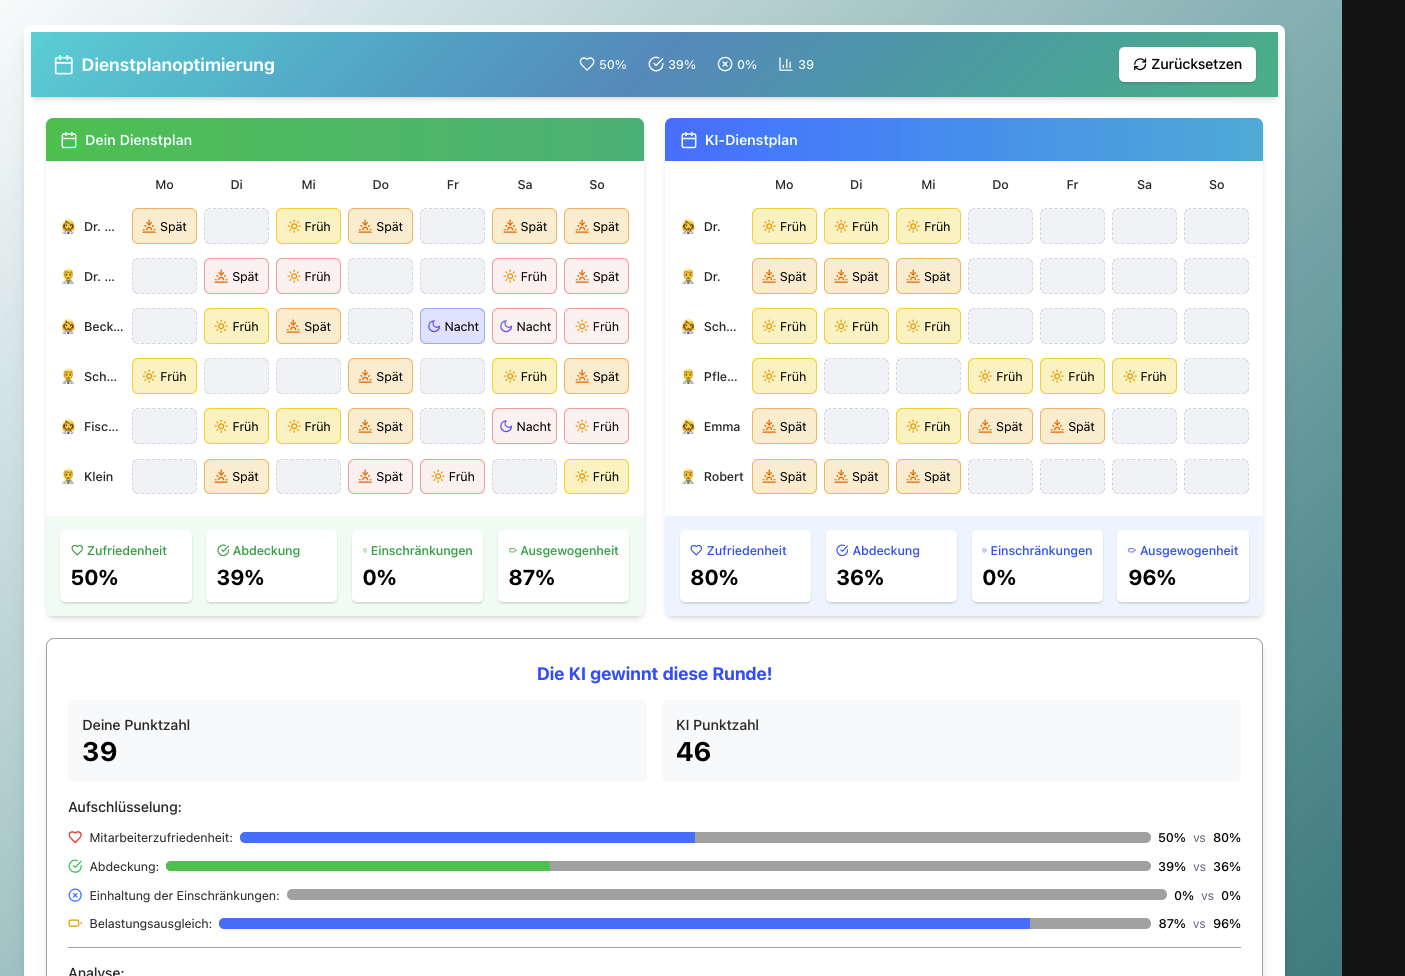Click the calendar icon in KI-Dienstplan header
Screen dimensions: 1405x976
[x=689, y=140]
